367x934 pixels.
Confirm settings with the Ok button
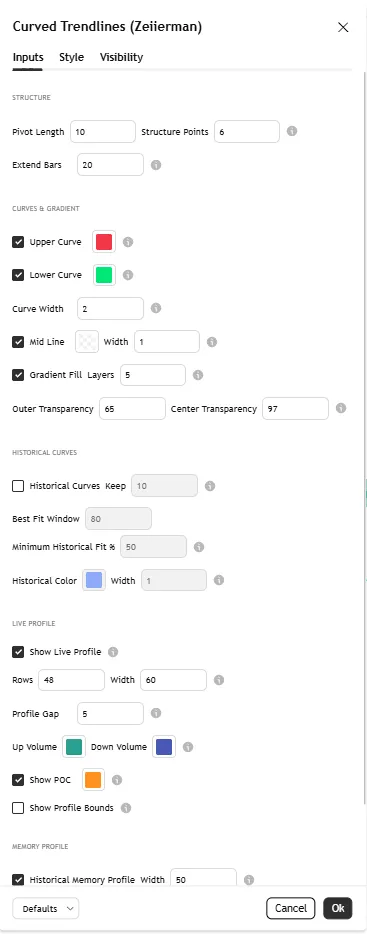coord(338,908)
